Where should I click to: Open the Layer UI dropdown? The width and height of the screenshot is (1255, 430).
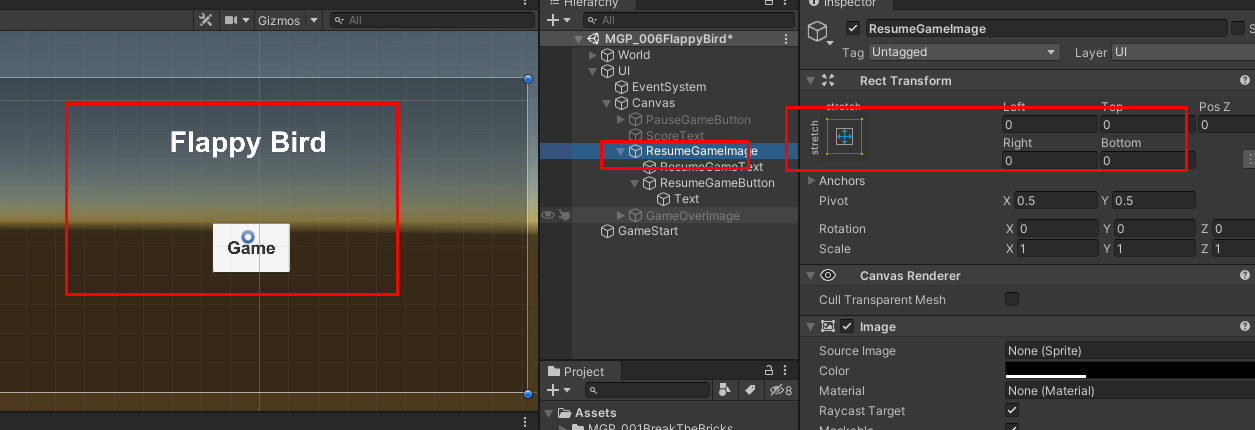[x=1183, y=52]
